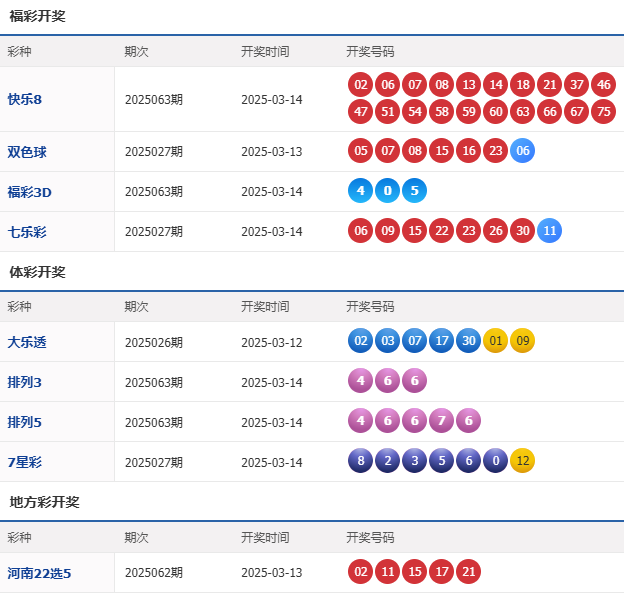Click the date 2025-03-14 in the 7星彩 row
The image size is (624, 593).
[272, 462]
